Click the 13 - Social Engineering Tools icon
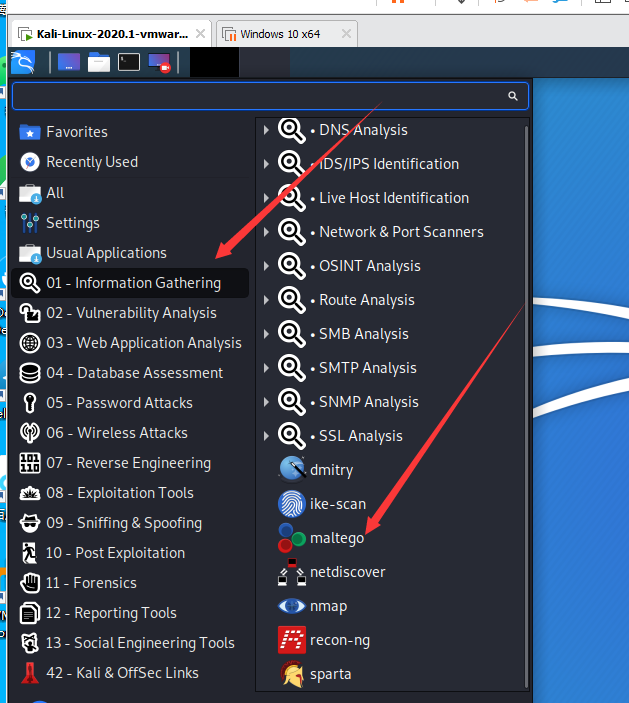629x703 pixels. click(x=30, y=643)
